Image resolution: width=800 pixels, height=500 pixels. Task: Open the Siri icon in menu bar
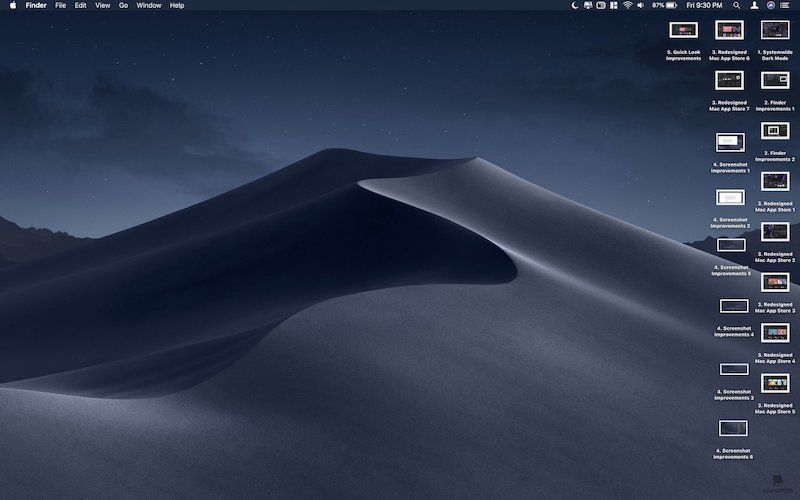(770, 5)
